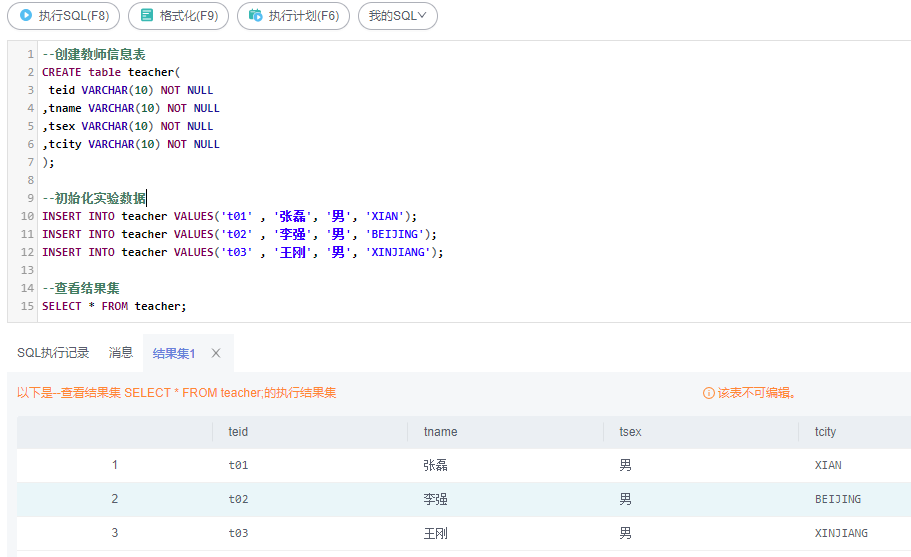Click the teid column header

tap(238, 432)
